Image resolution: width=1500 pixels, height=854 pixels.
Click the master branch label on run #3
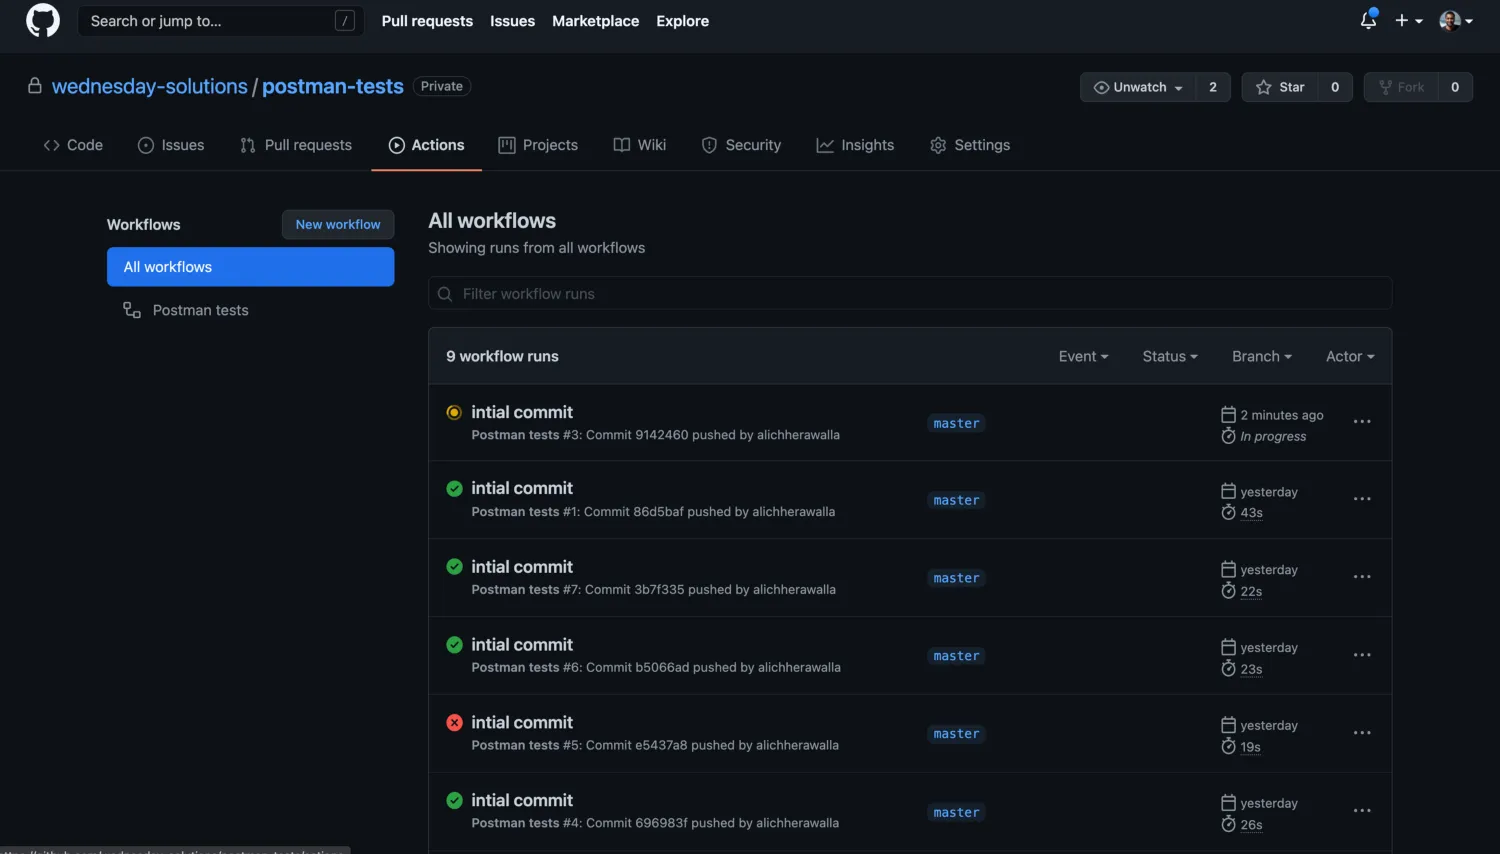tap(956, 423)
